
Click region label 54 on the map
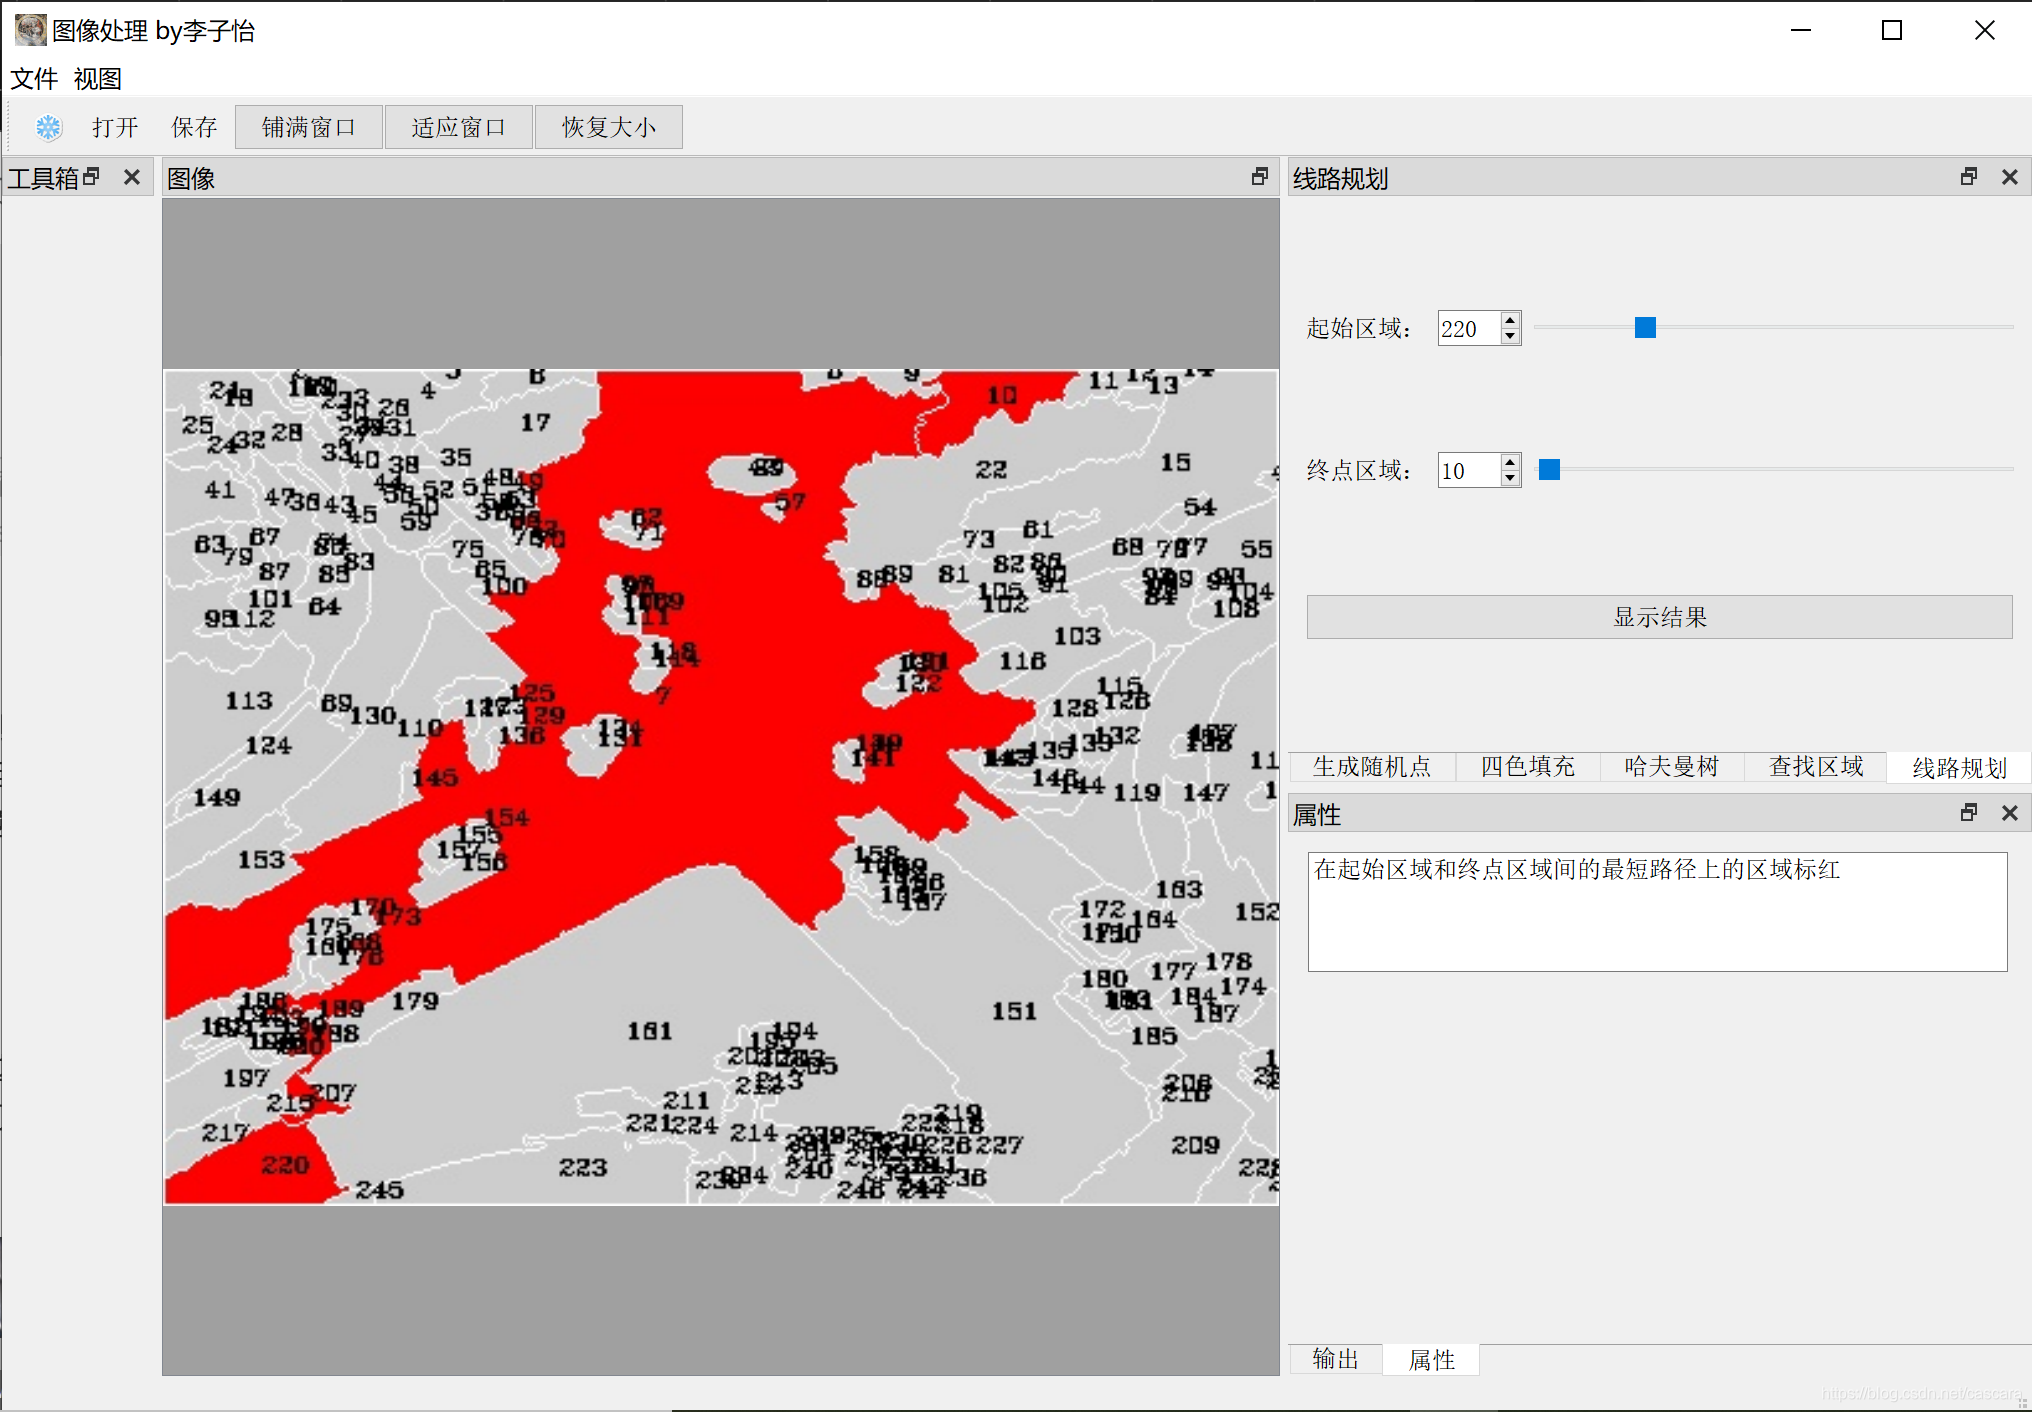(x=1200, y=507)
